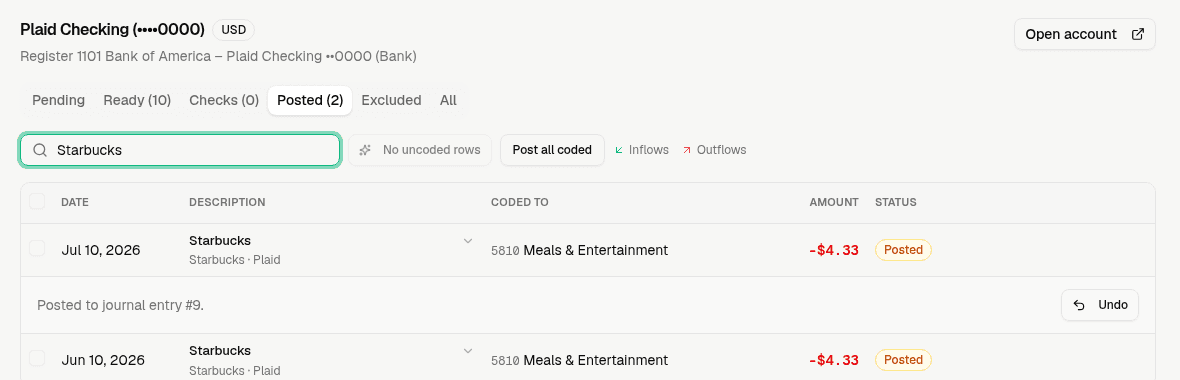Click the sparkle icon beside No uncoded rows
This screenshot has width=1180, height=380.
click(365, 150)
